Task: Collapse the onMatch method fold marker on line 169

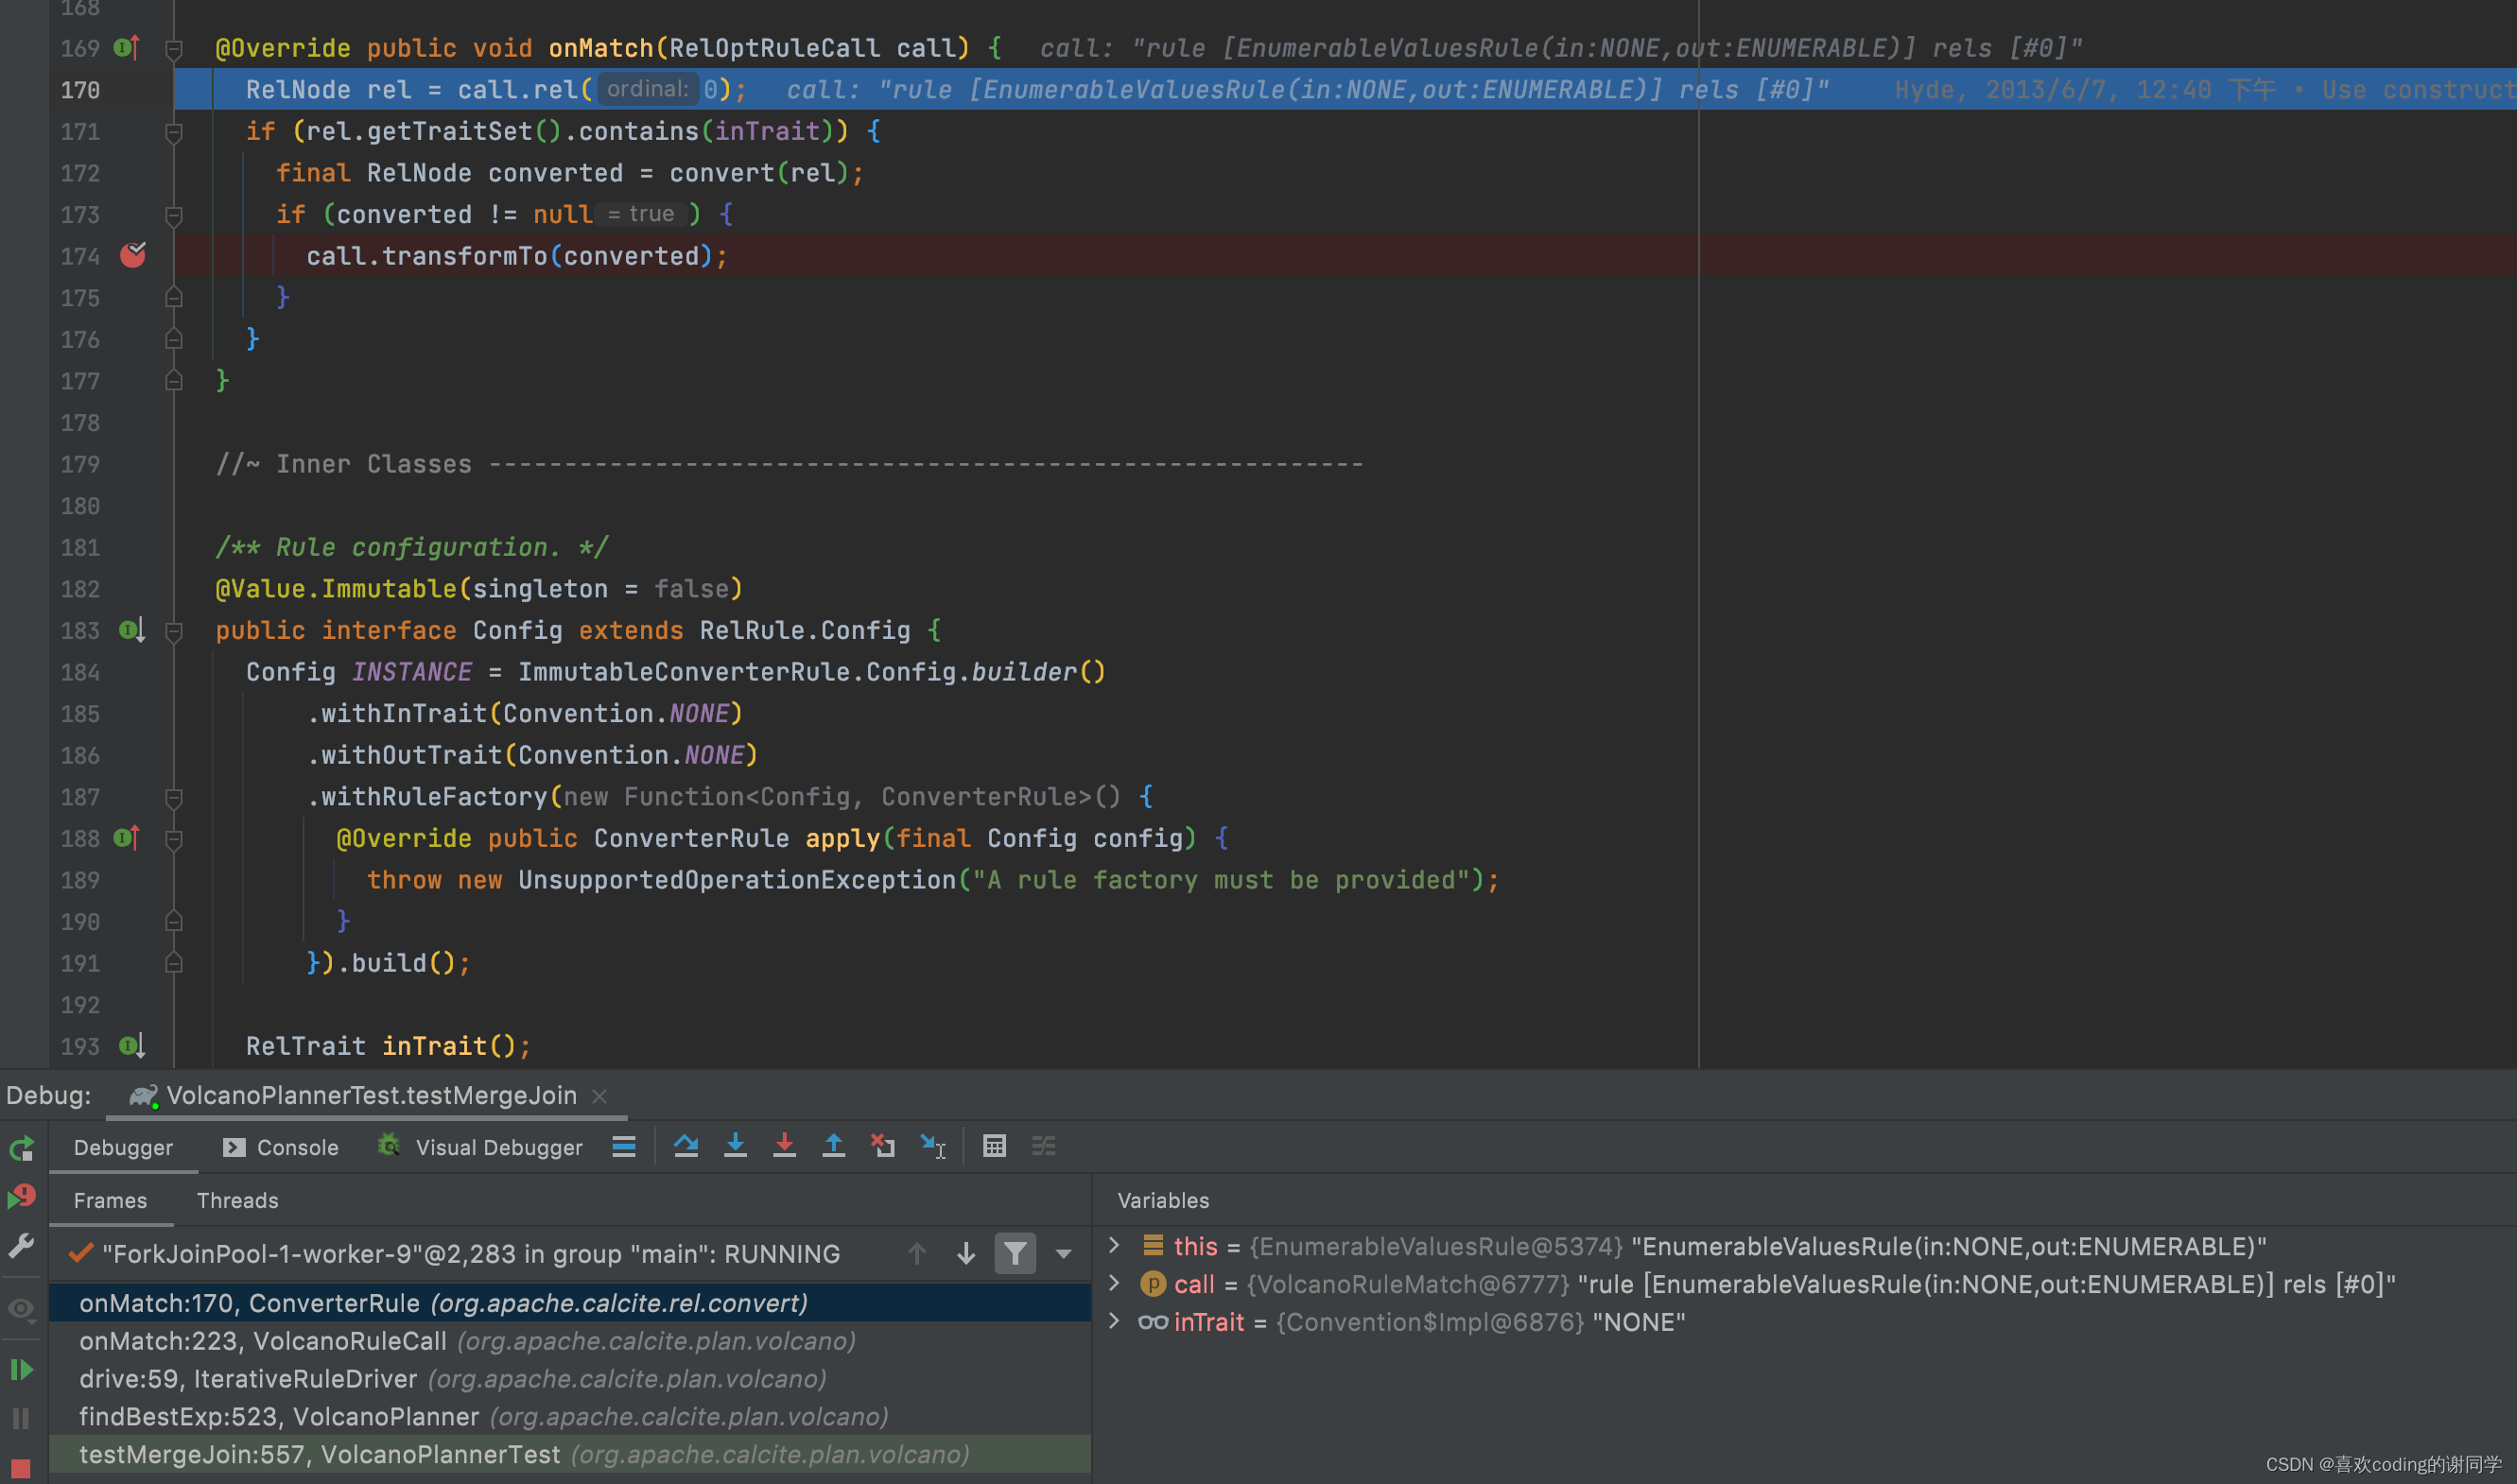Action: [x=173, y=48]
